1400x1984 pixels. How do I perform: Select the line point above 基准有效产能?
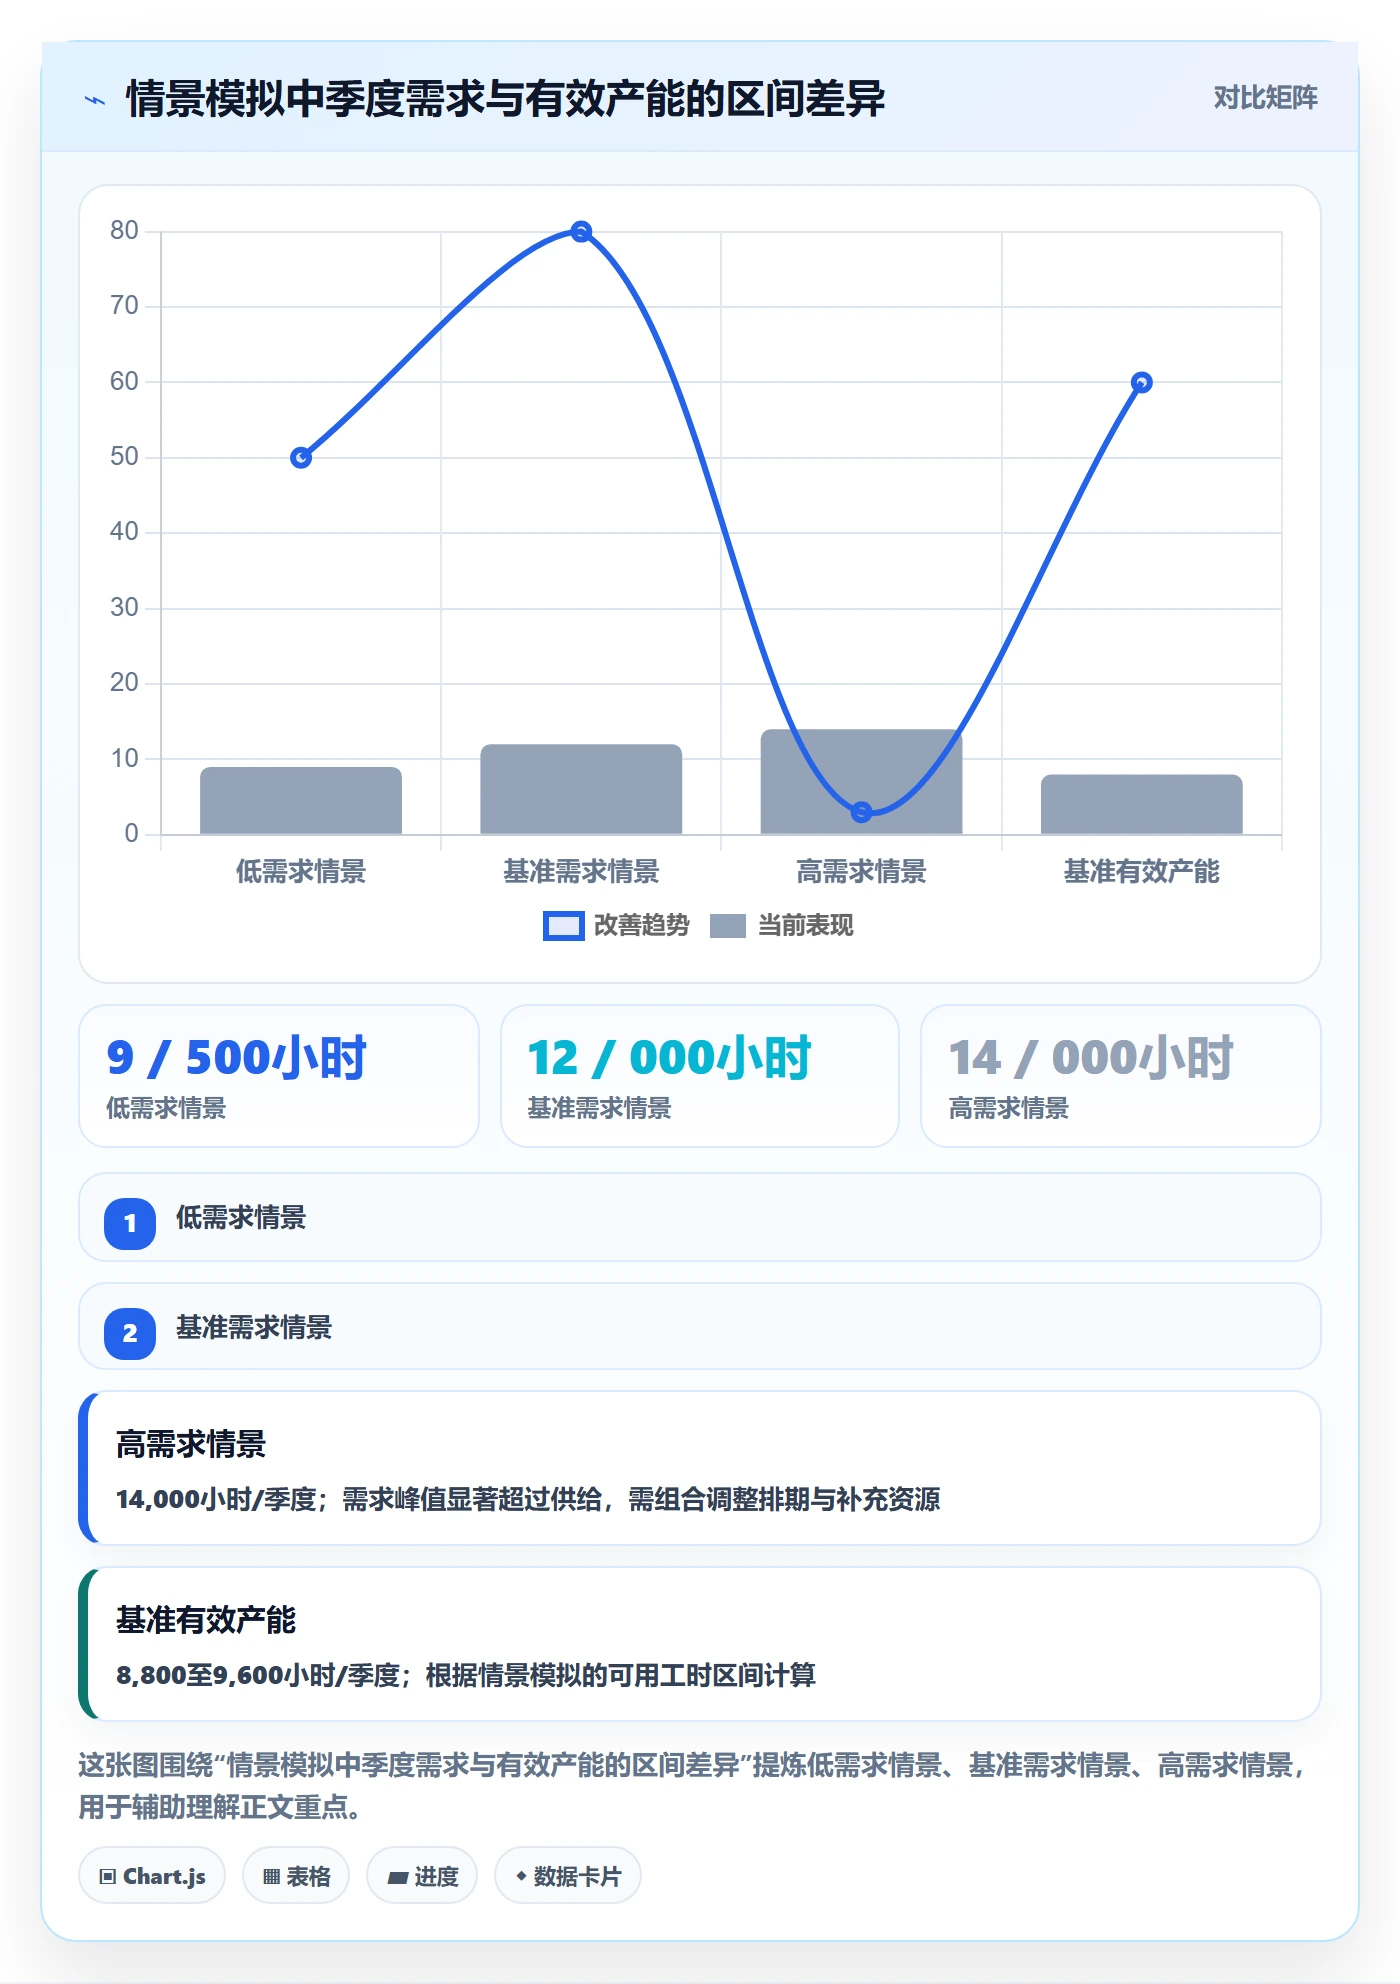(x=1141, y=383)
